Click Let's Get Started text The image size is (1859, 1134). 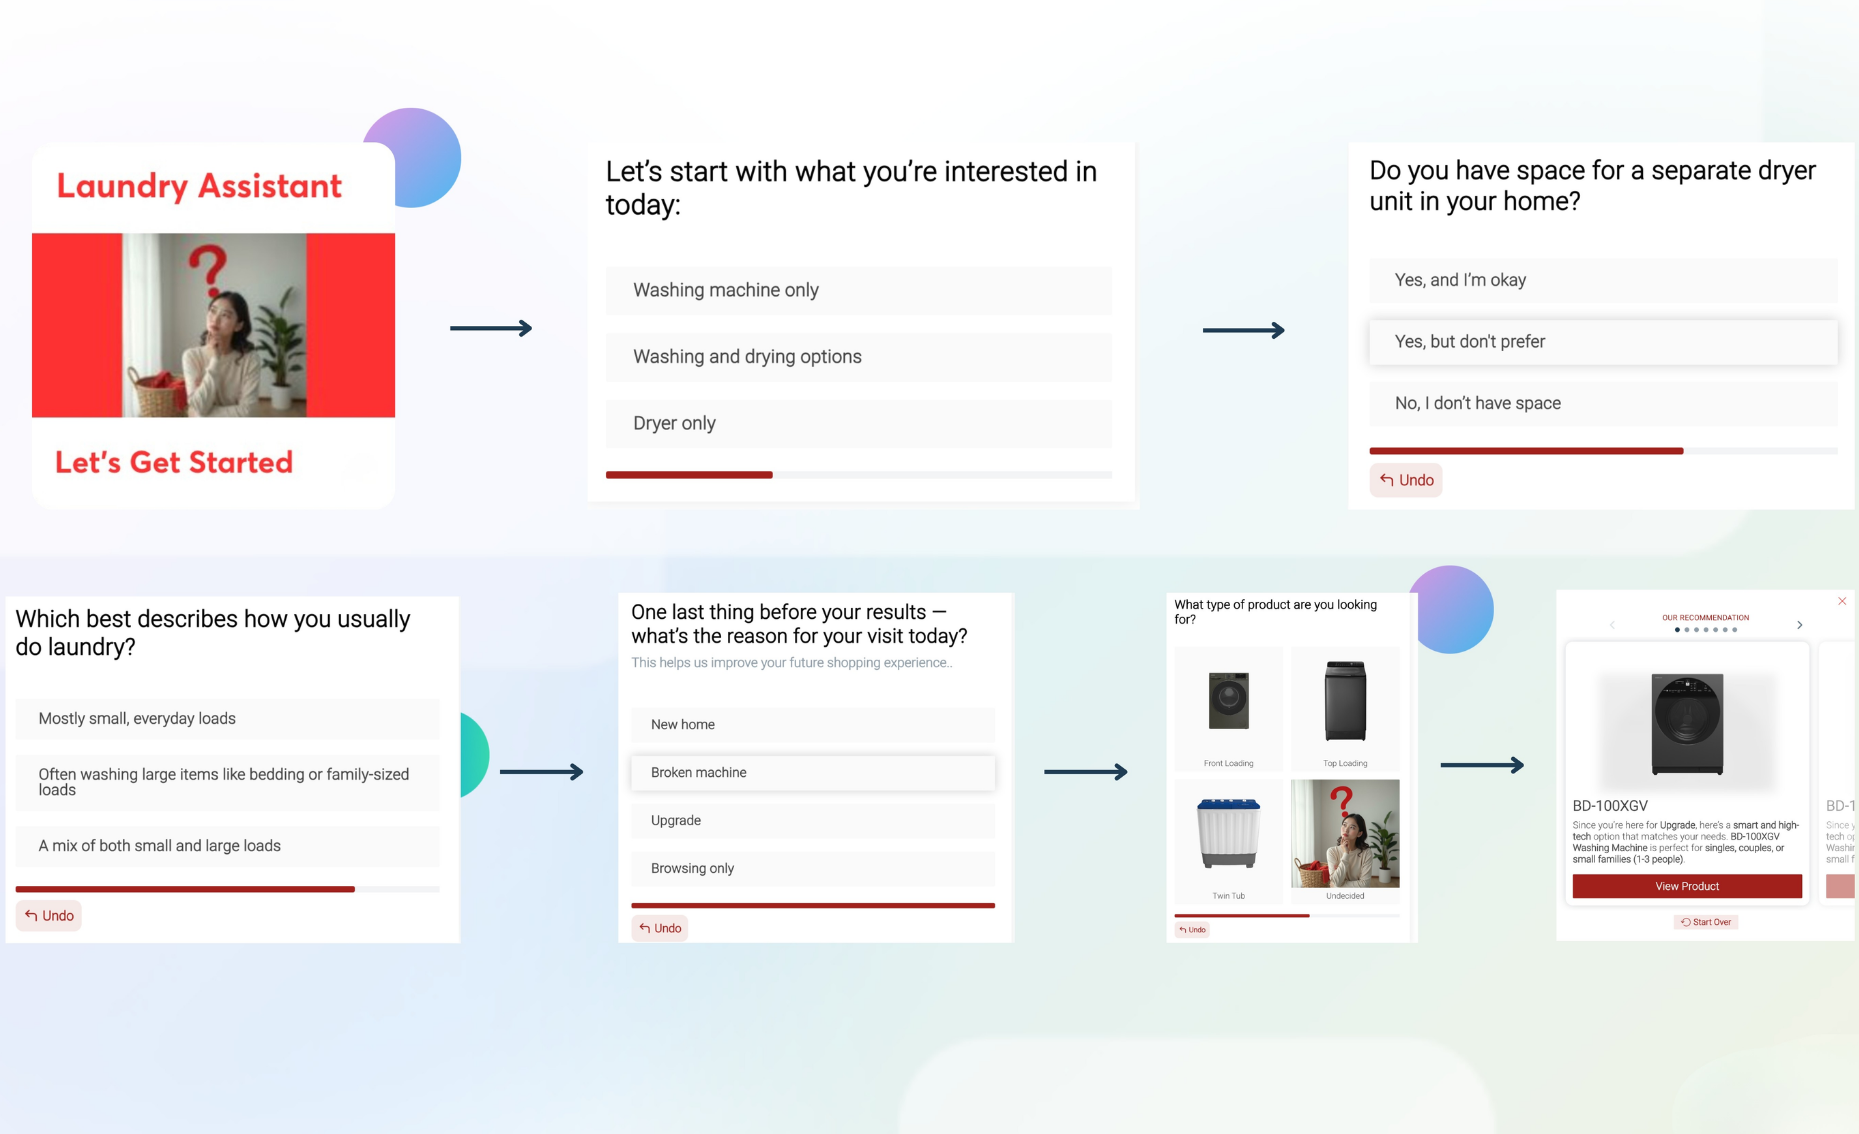174,463
